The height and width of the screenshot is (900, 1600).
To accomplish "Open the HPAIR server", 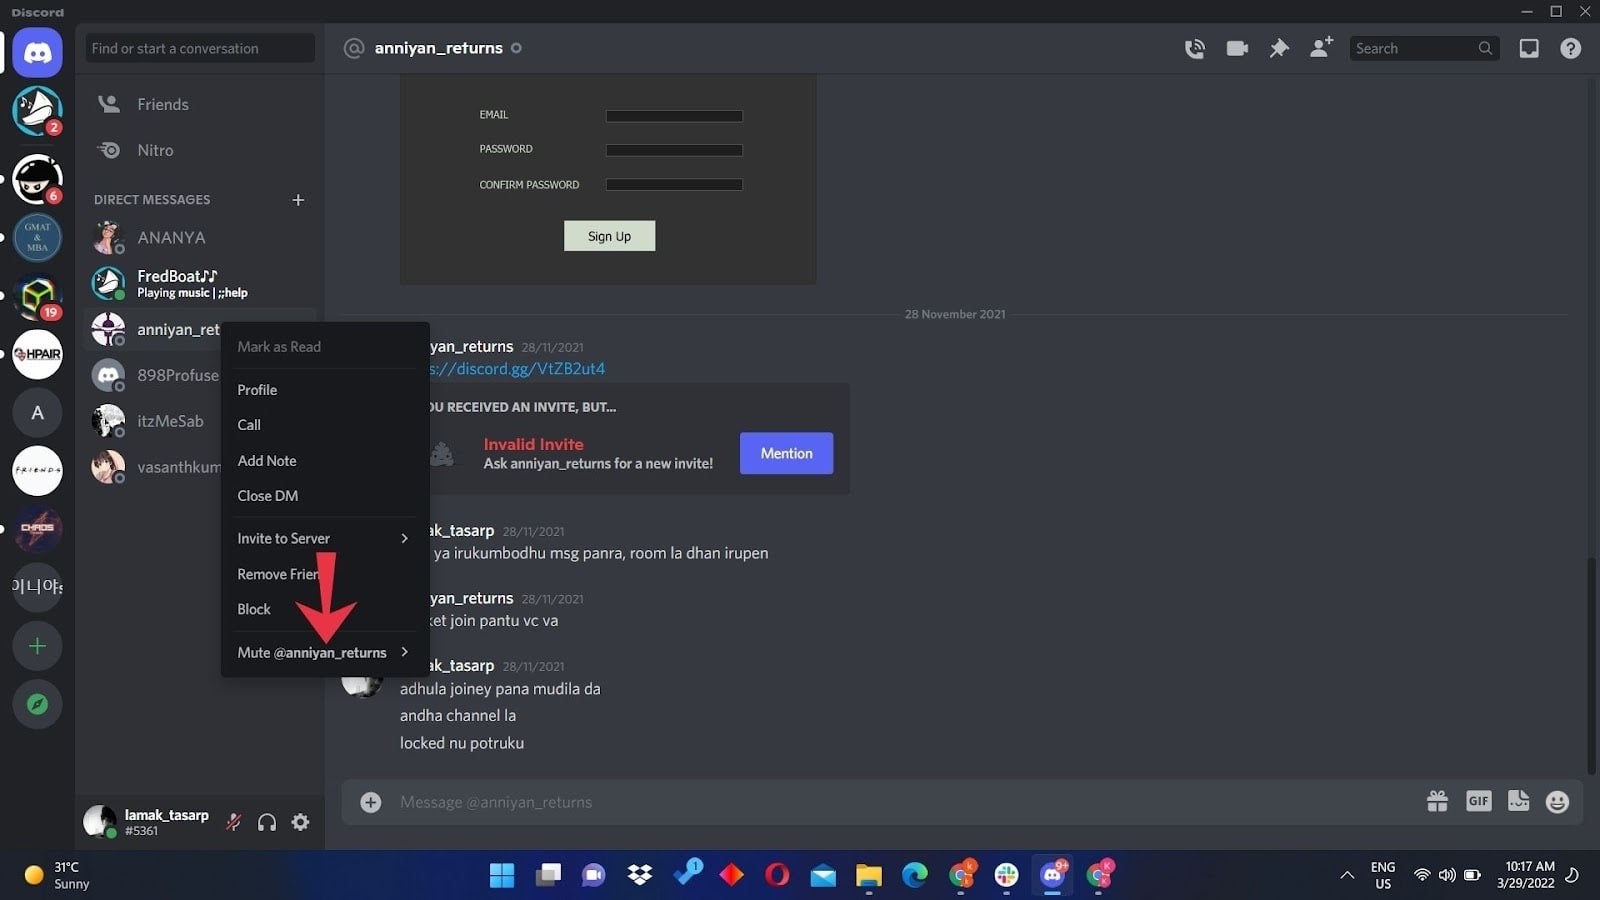I will (38, 354).
